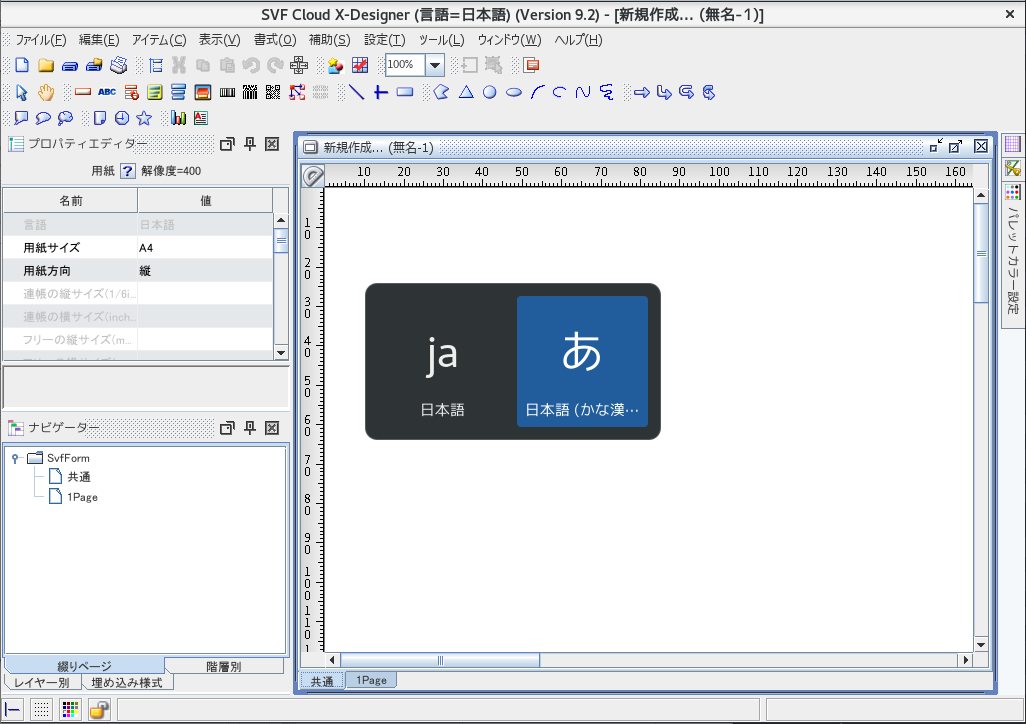Float the Property Editor panel window
1026x724 pixels.
pyautogui.click(x=227, y=144)
